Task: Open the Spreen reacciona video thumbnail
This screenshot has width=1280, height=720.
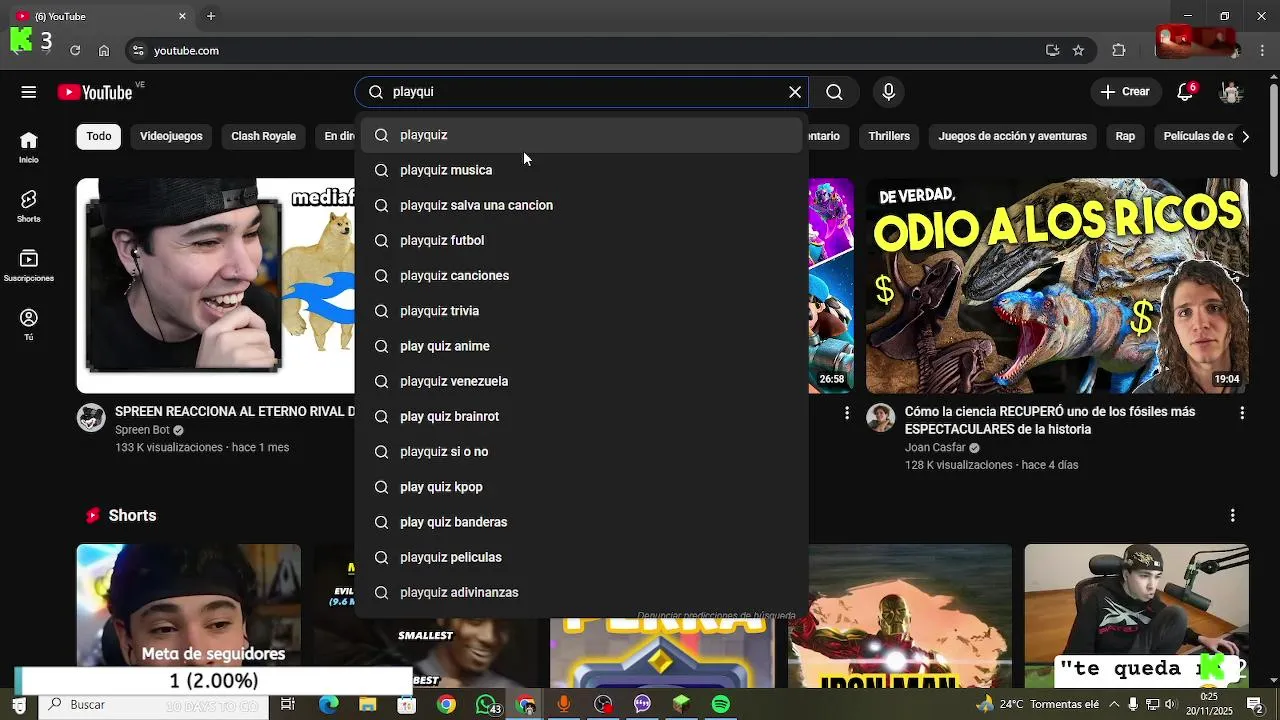Action: 215,286
